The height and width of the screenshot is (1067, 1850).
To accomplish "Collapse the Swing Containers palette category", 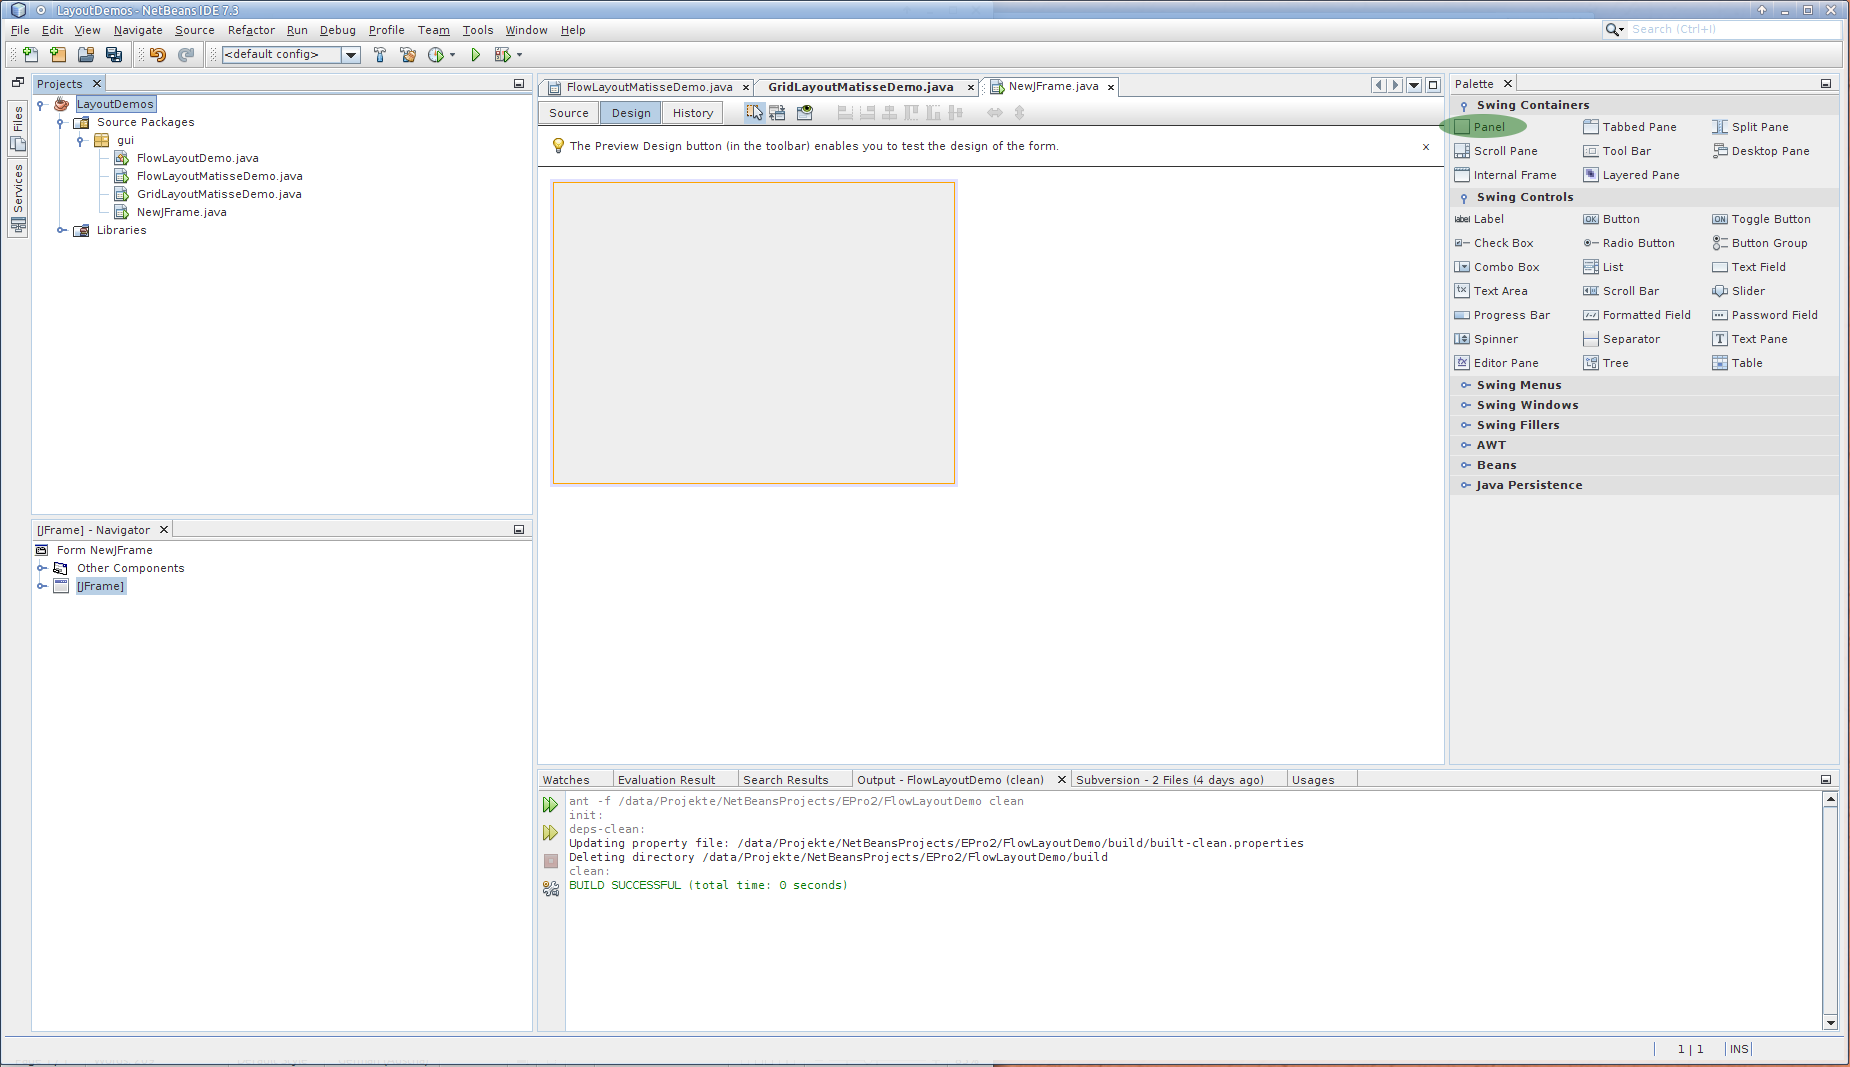I will coord(1465,105).
